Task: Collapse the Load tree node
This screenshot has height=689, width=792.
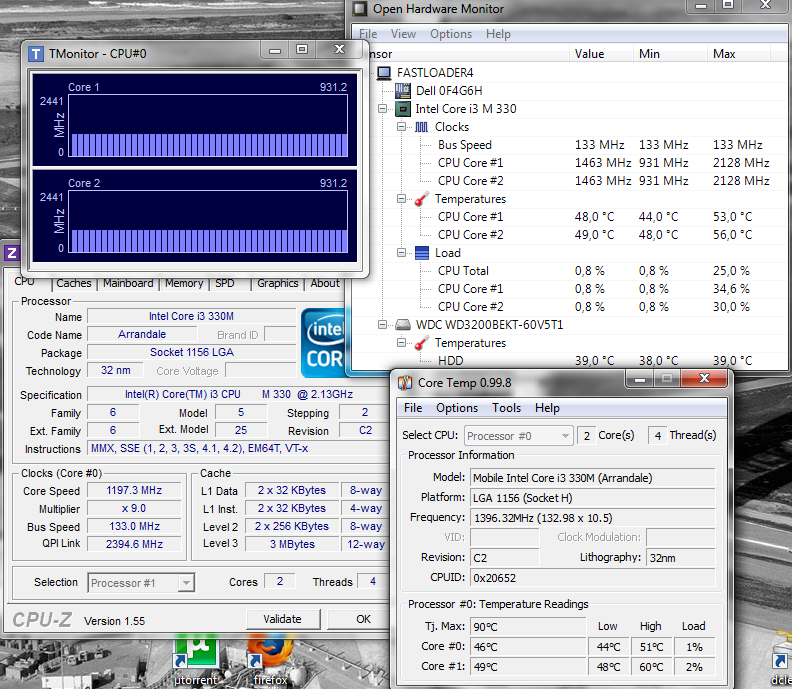Action: click(x=401, y=253)
